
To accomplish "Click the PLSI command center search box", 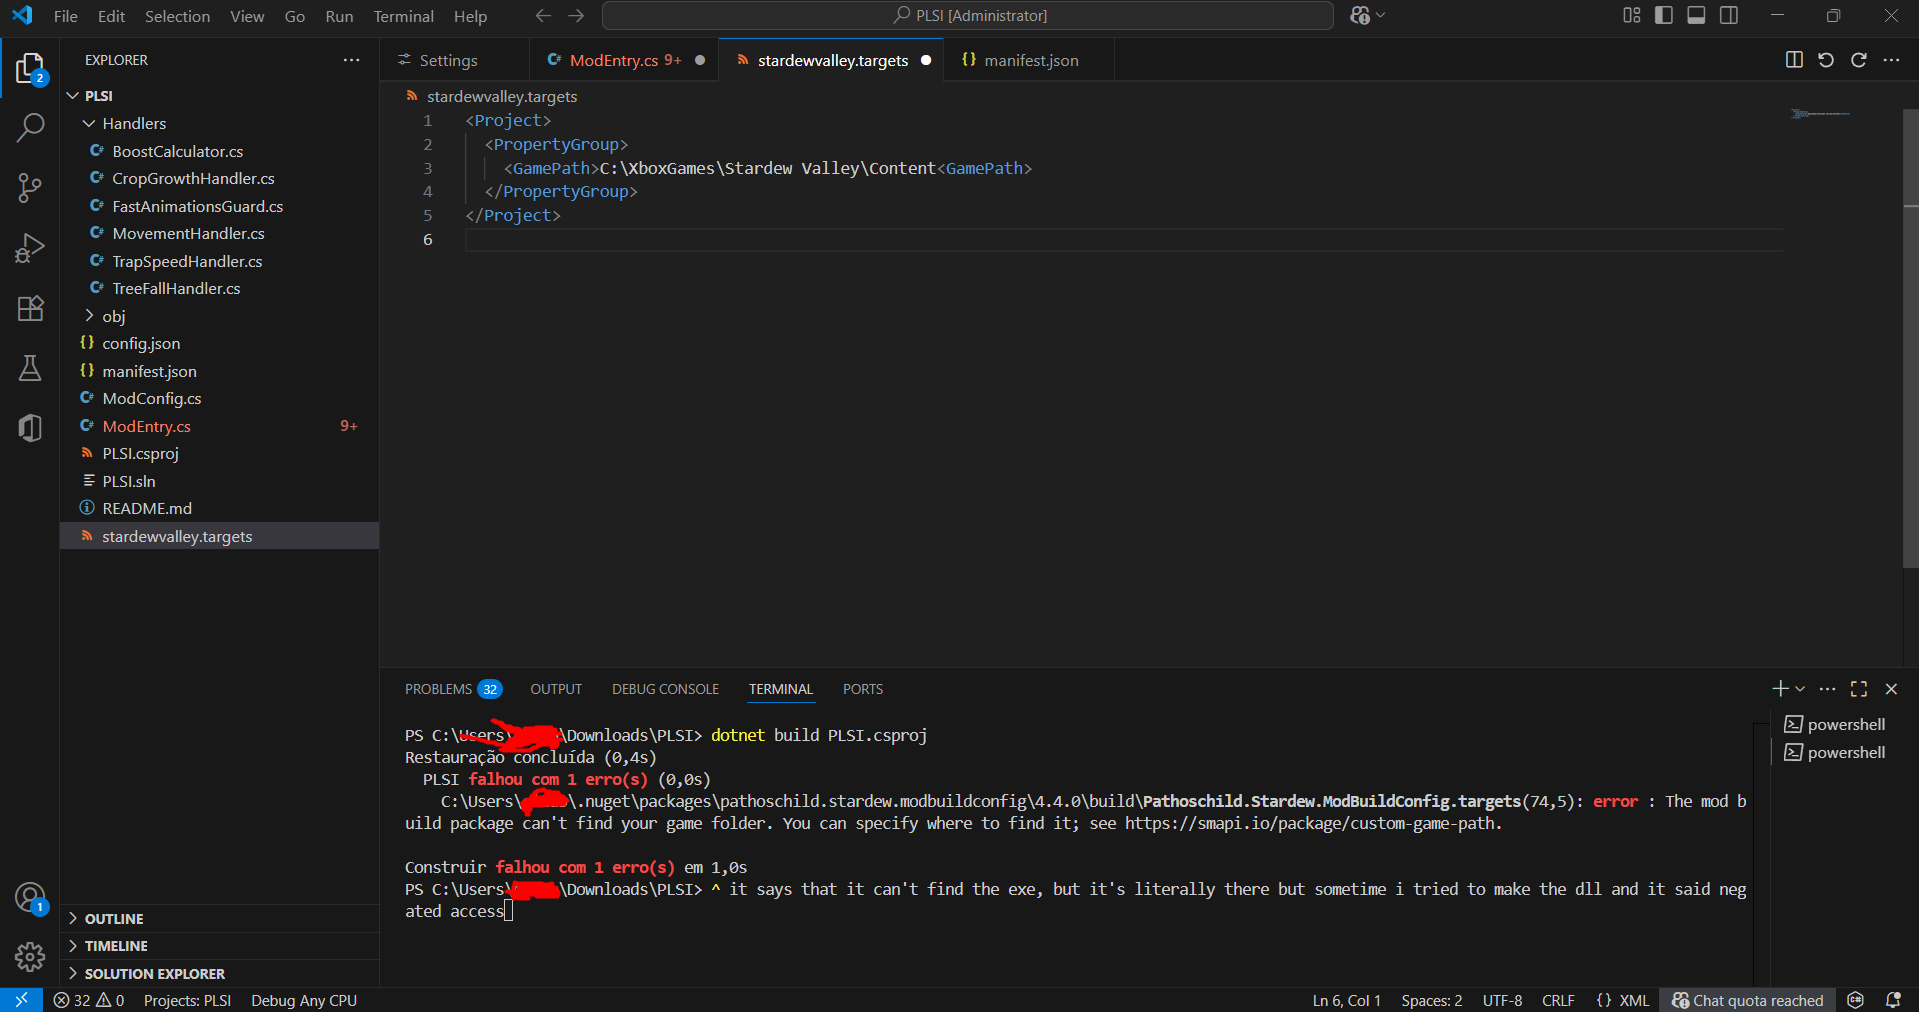I will (968, 16).
